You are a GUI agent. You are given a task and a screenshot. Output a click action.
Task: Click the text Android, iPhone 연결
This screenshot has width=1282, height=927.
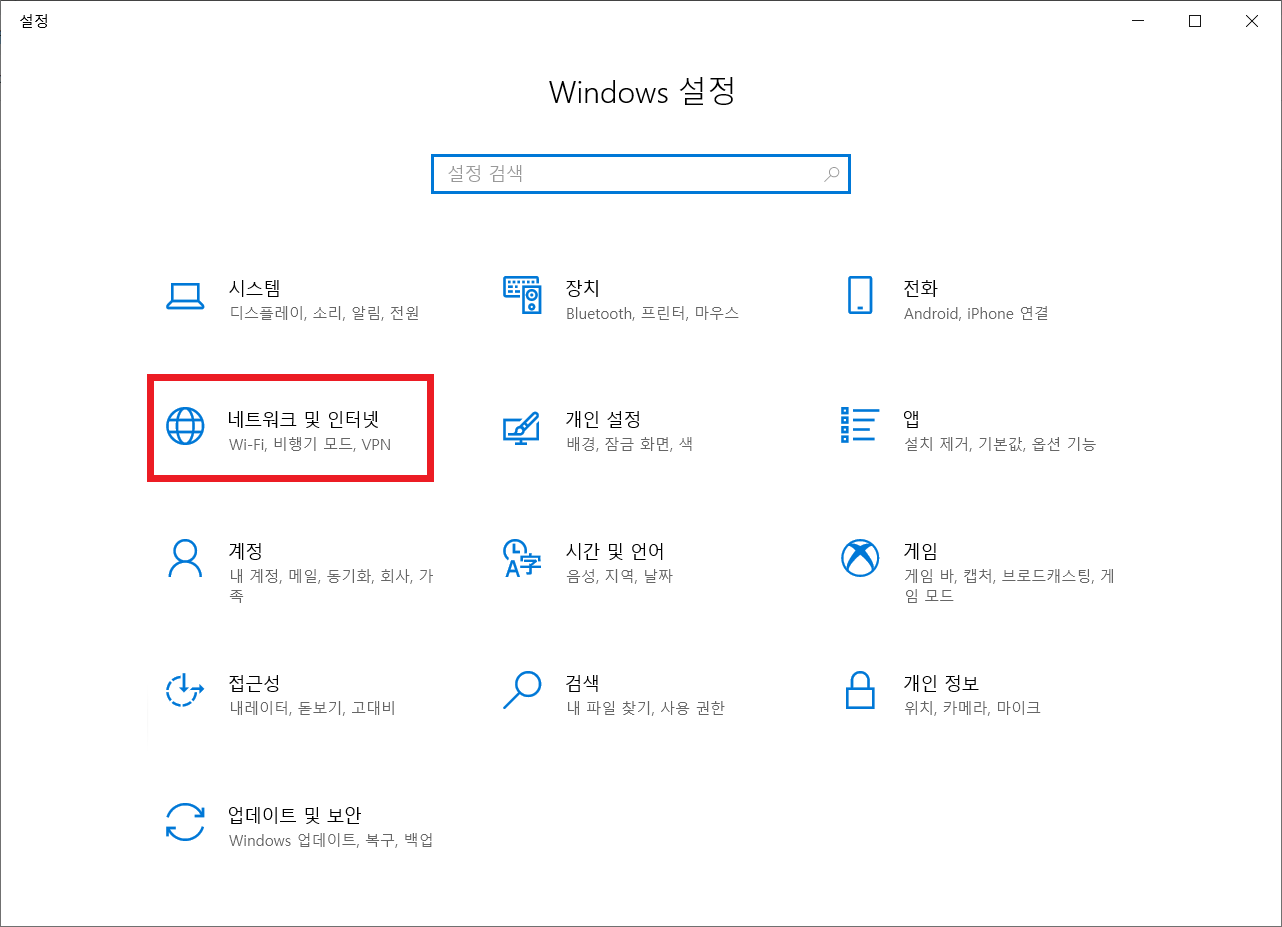click(x=976, y=313)
